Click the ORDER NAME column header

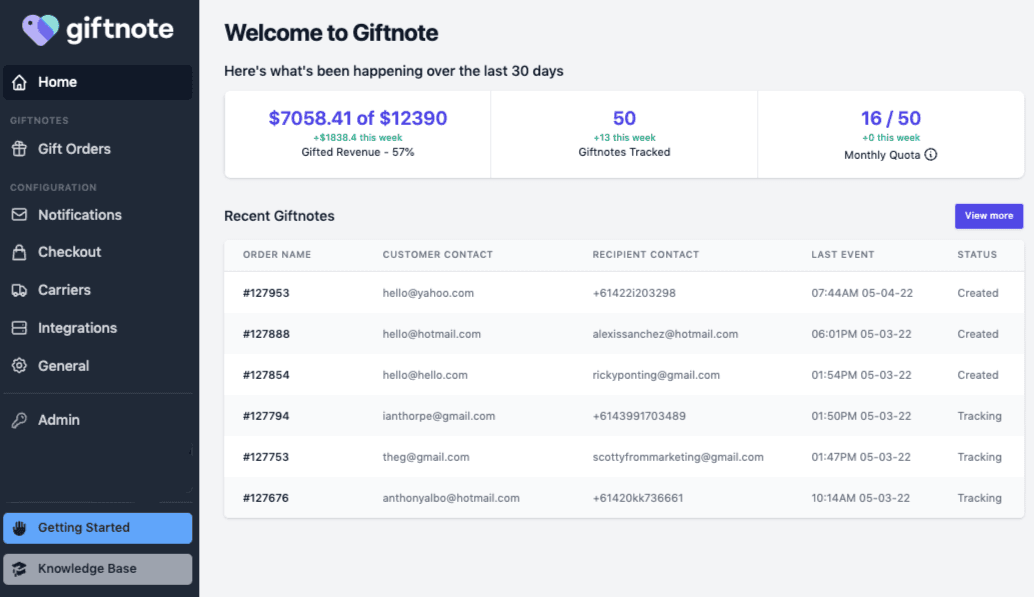277,255
